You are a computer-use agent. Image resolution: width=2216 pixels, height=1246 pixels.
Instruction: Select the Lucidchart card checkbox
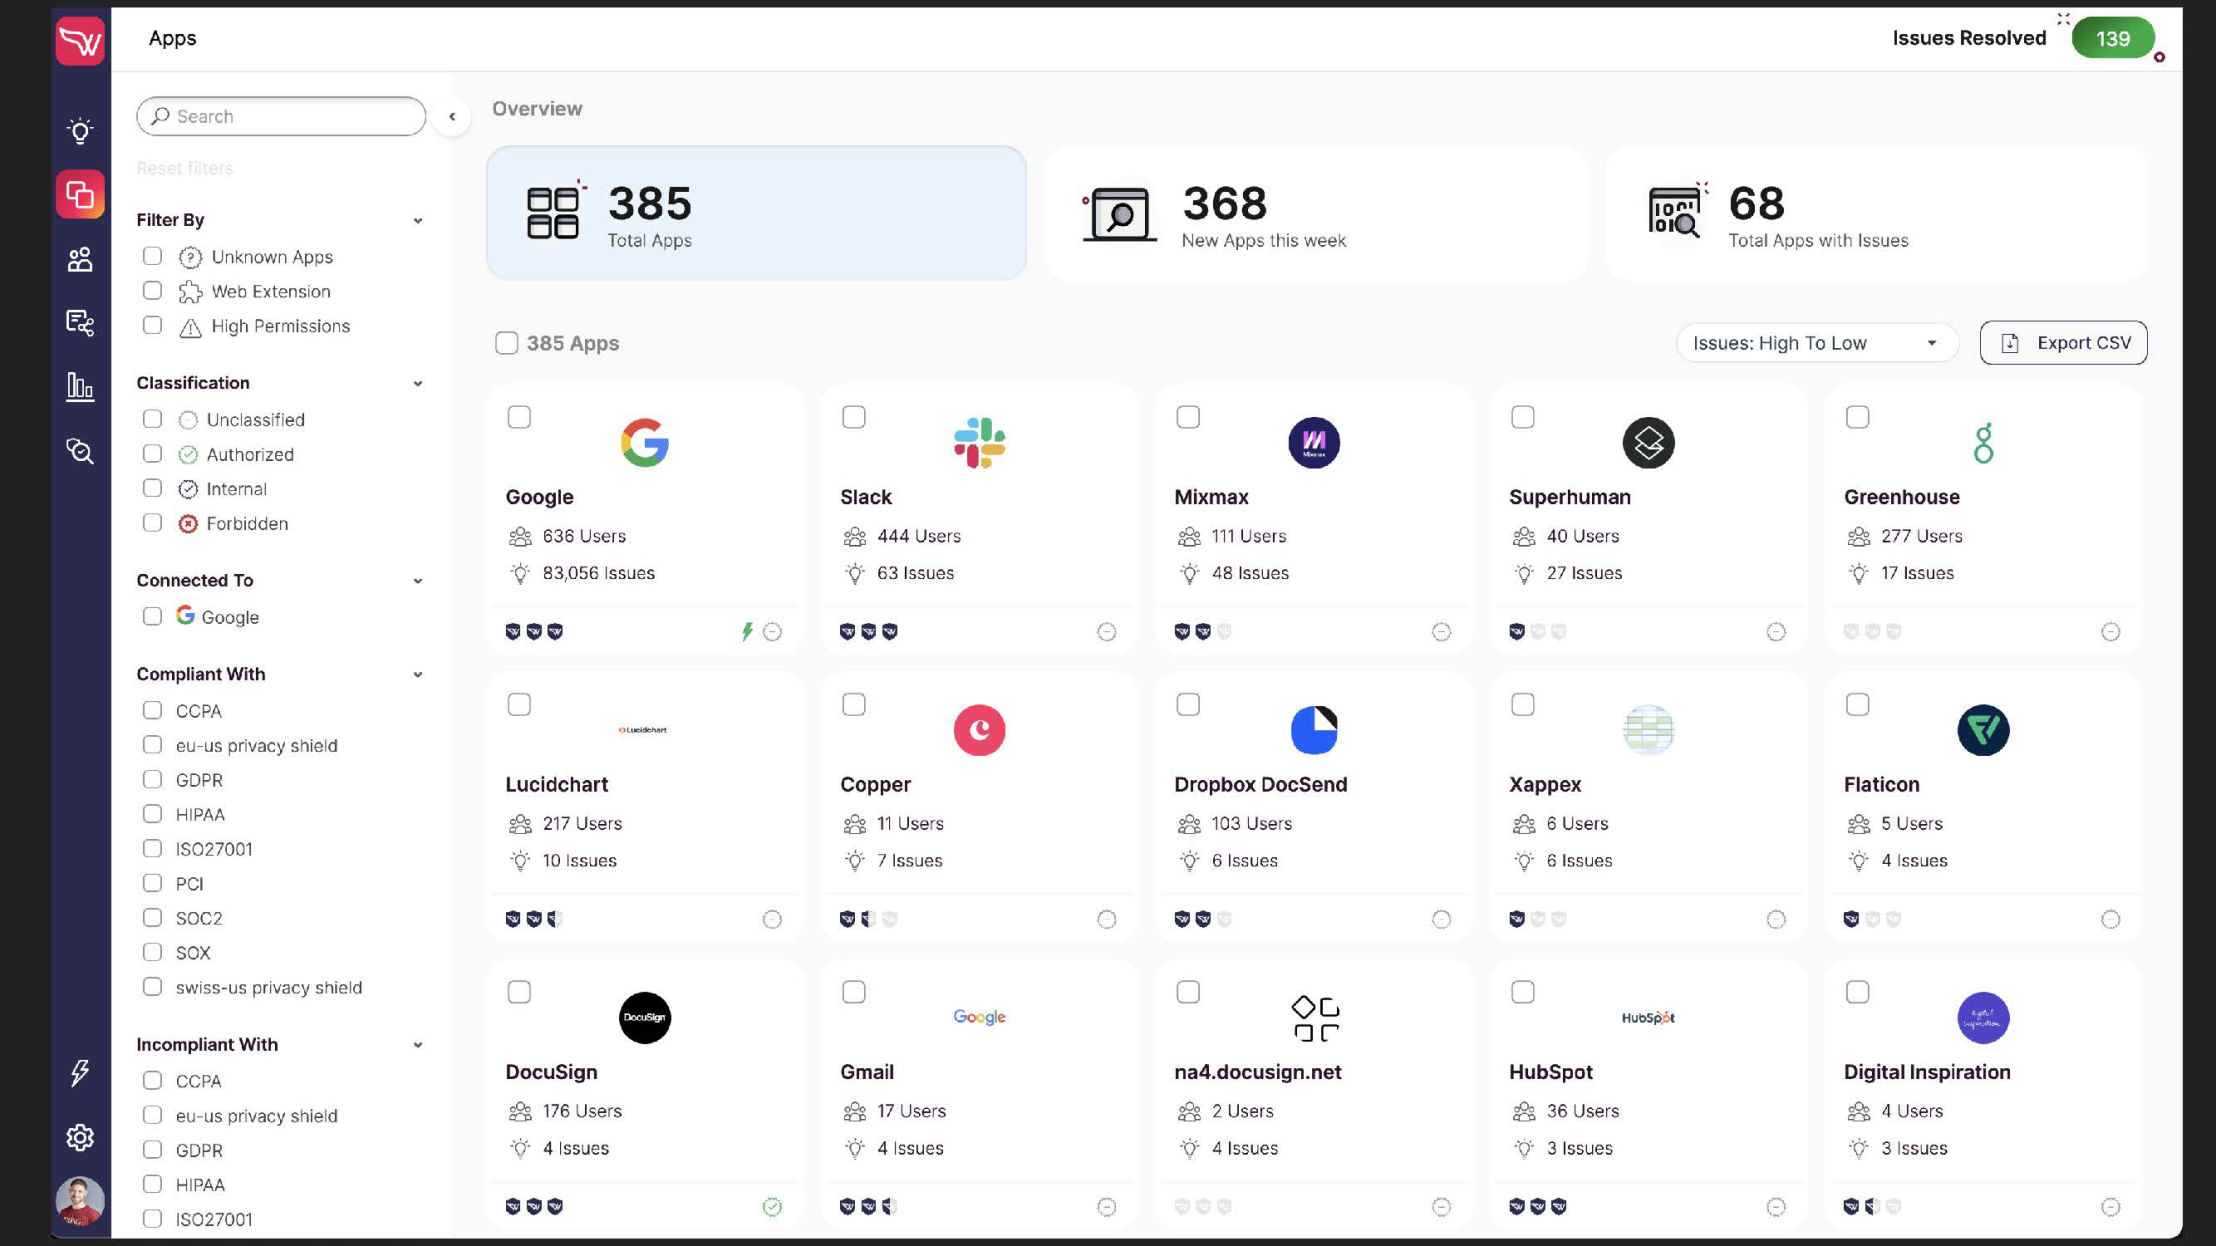(x=519, y=705)
